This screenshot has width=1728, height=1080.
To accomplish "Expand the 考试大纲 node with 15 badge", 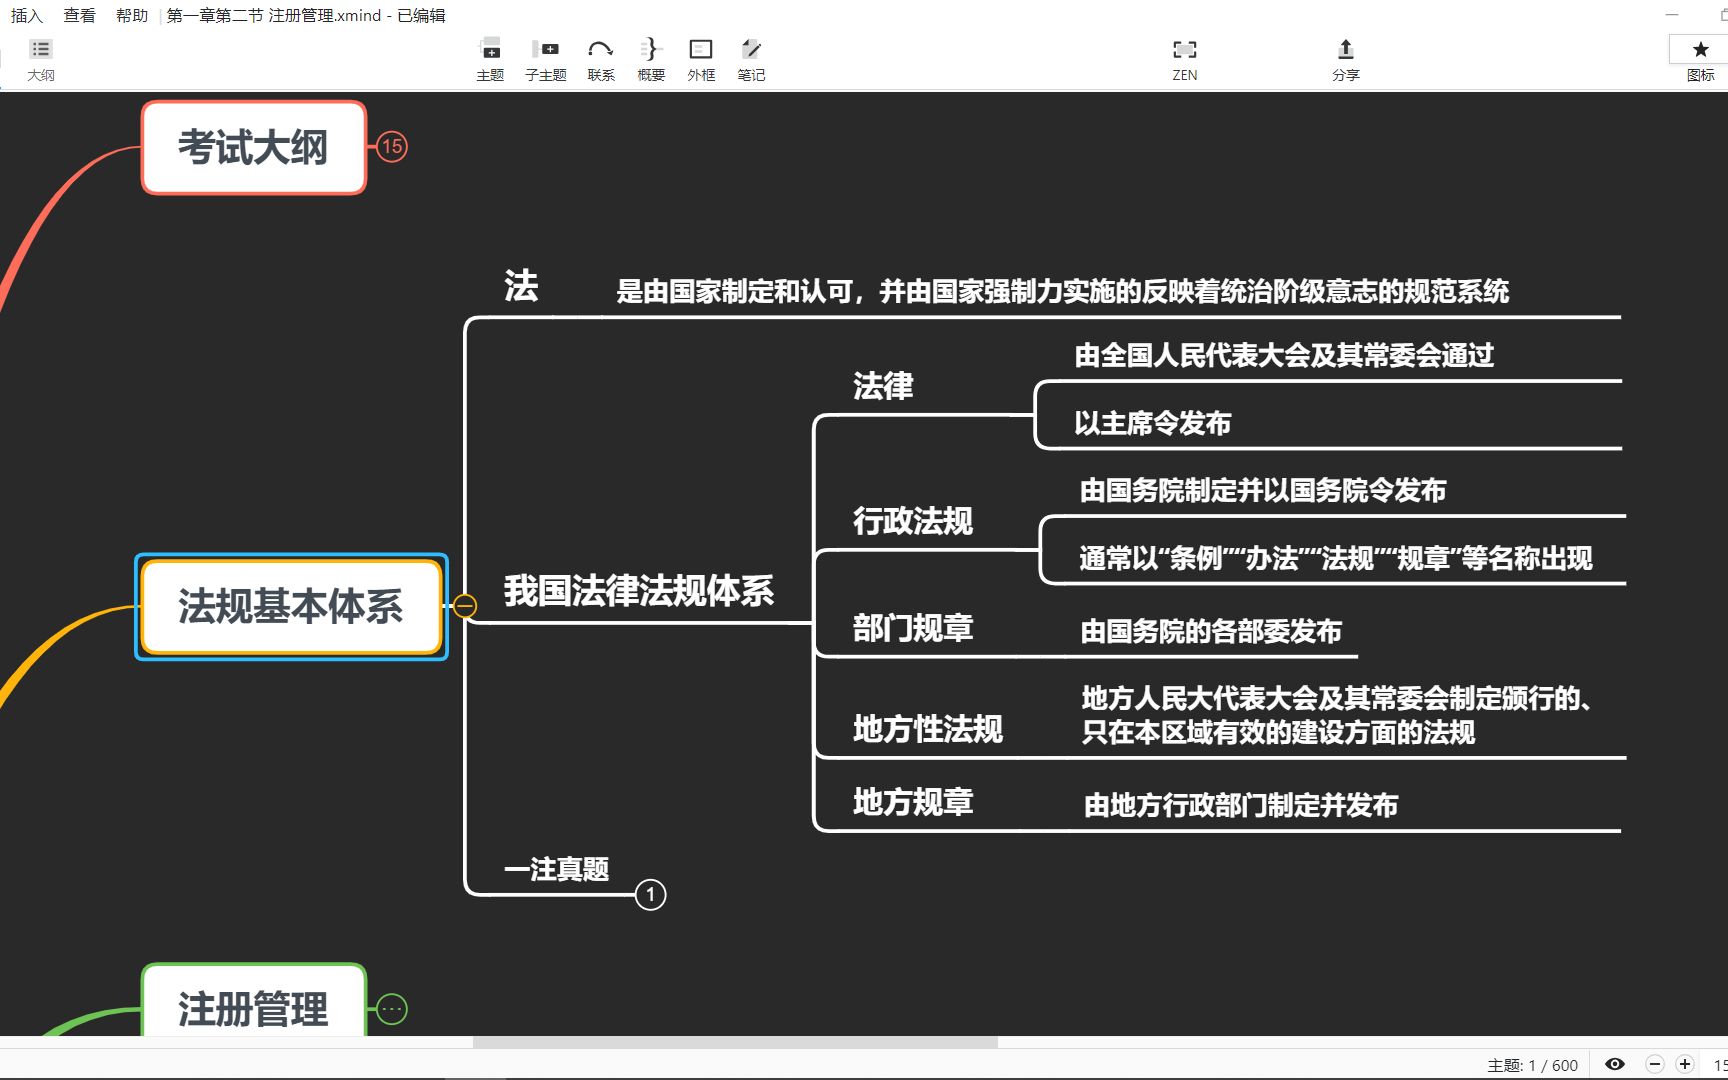I will (392, 147).
